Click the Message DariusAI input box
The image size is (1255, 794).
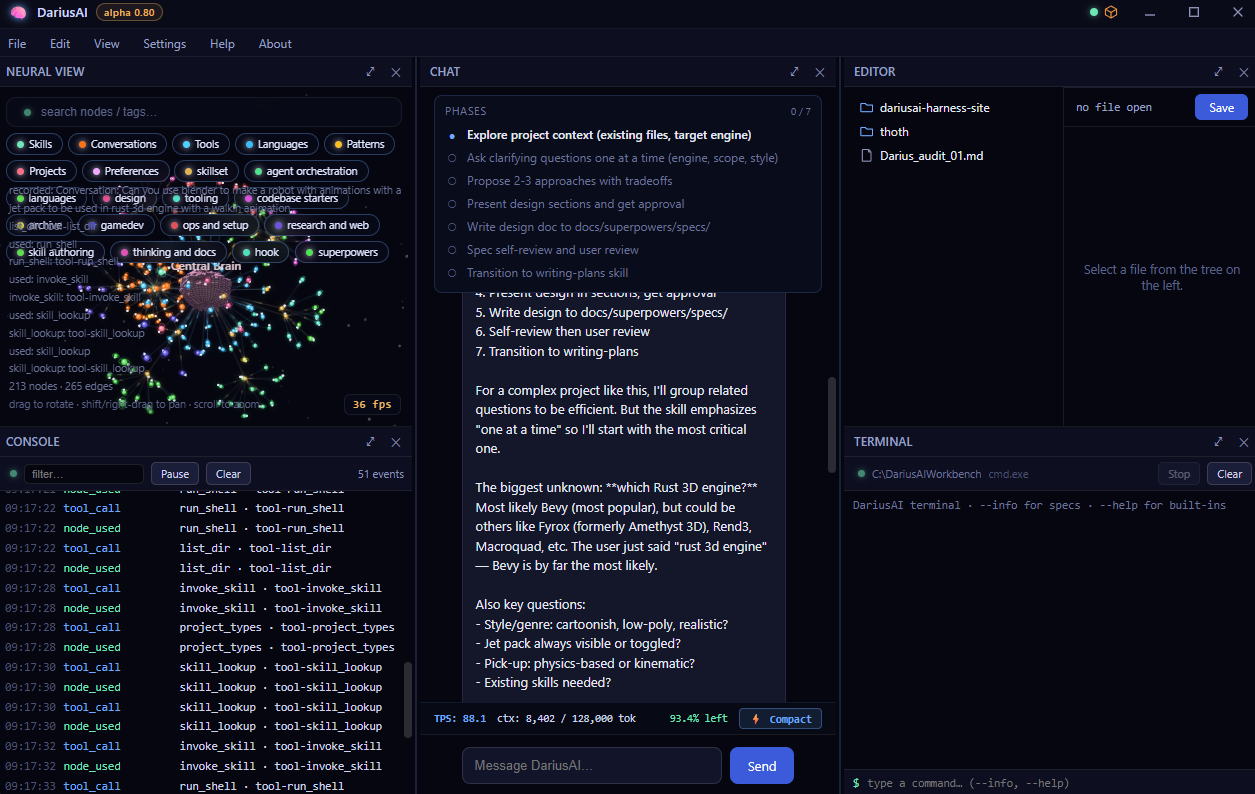click(591, 766)
